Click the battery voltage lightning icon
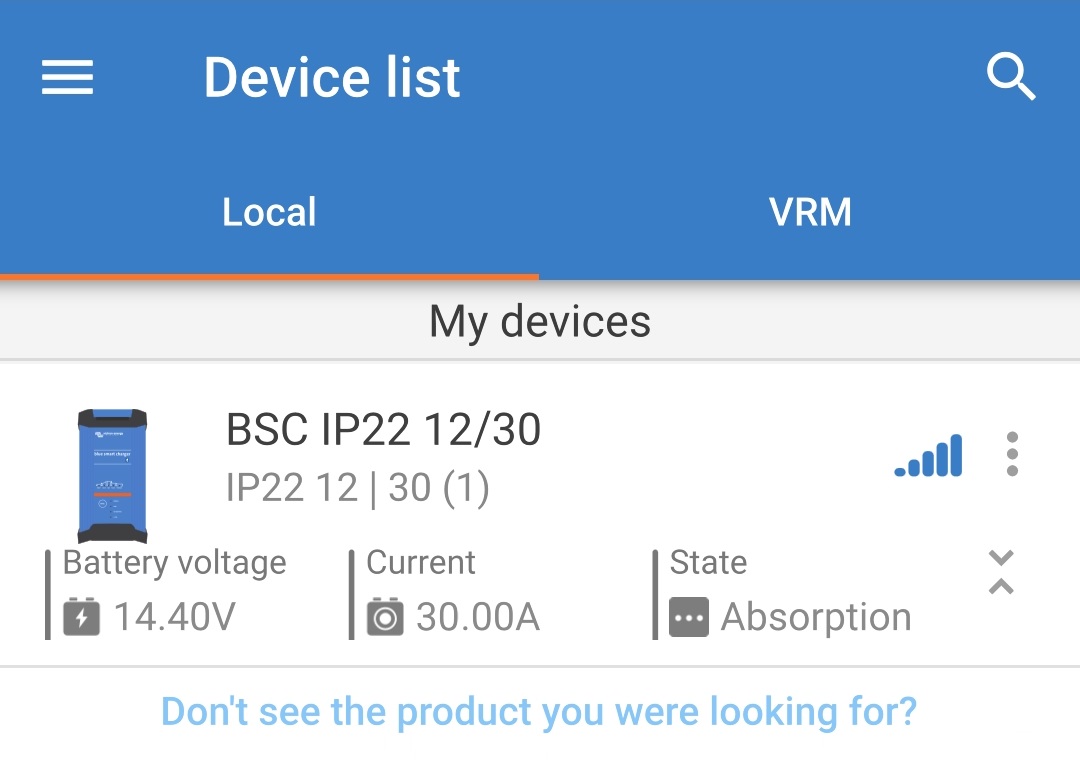The height and width of the screenshot is (760, 1080). pos(81,616)
